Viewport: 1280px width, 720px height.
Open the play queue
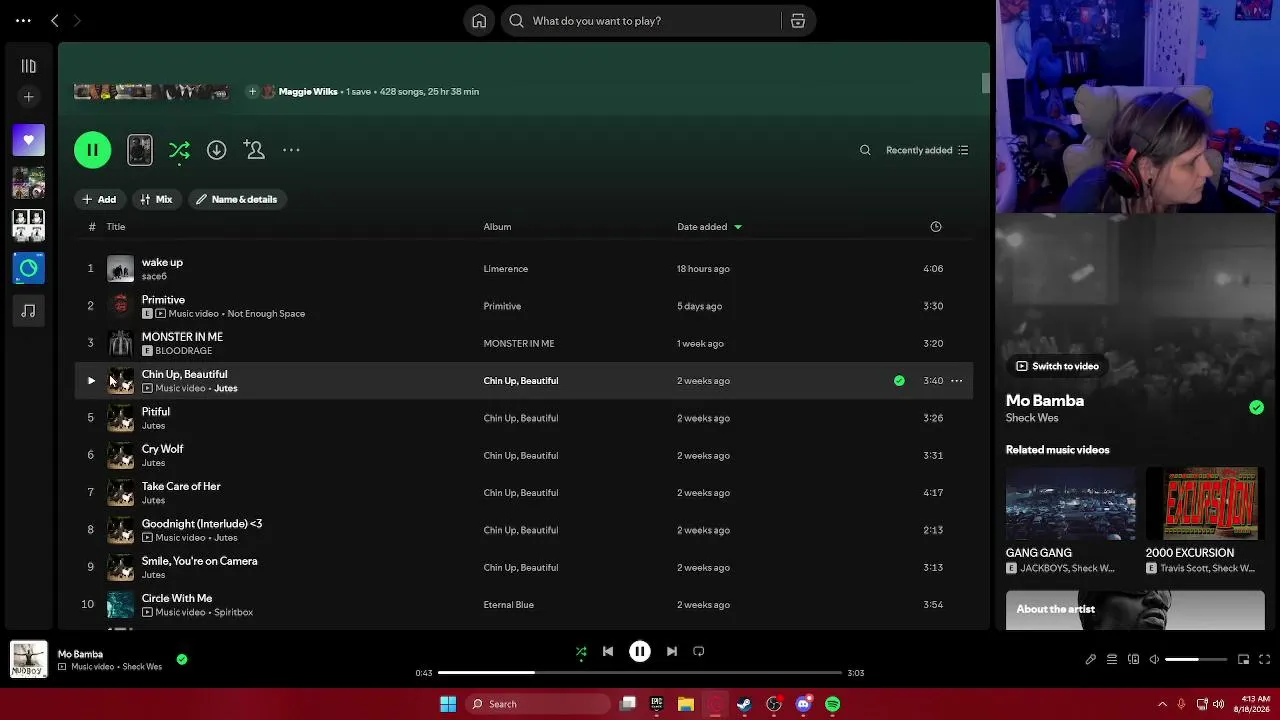click(1112, 660)
